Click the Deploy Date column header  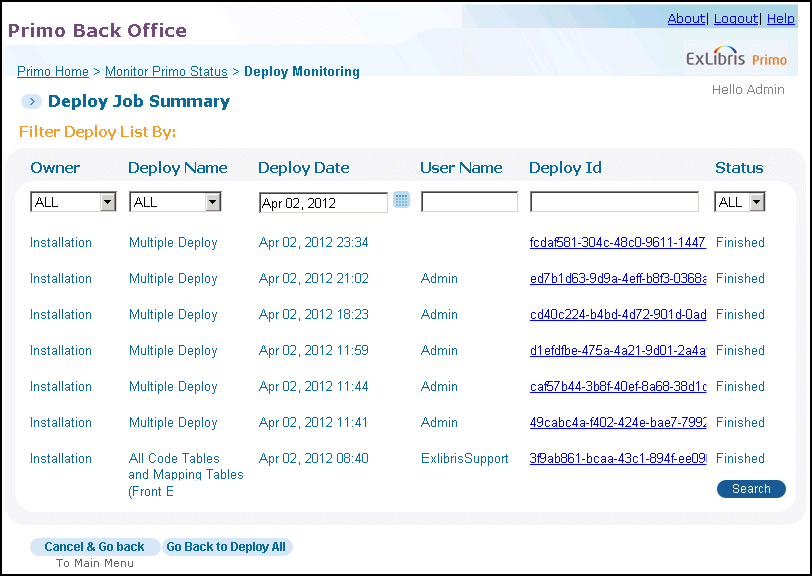(303, 168)
